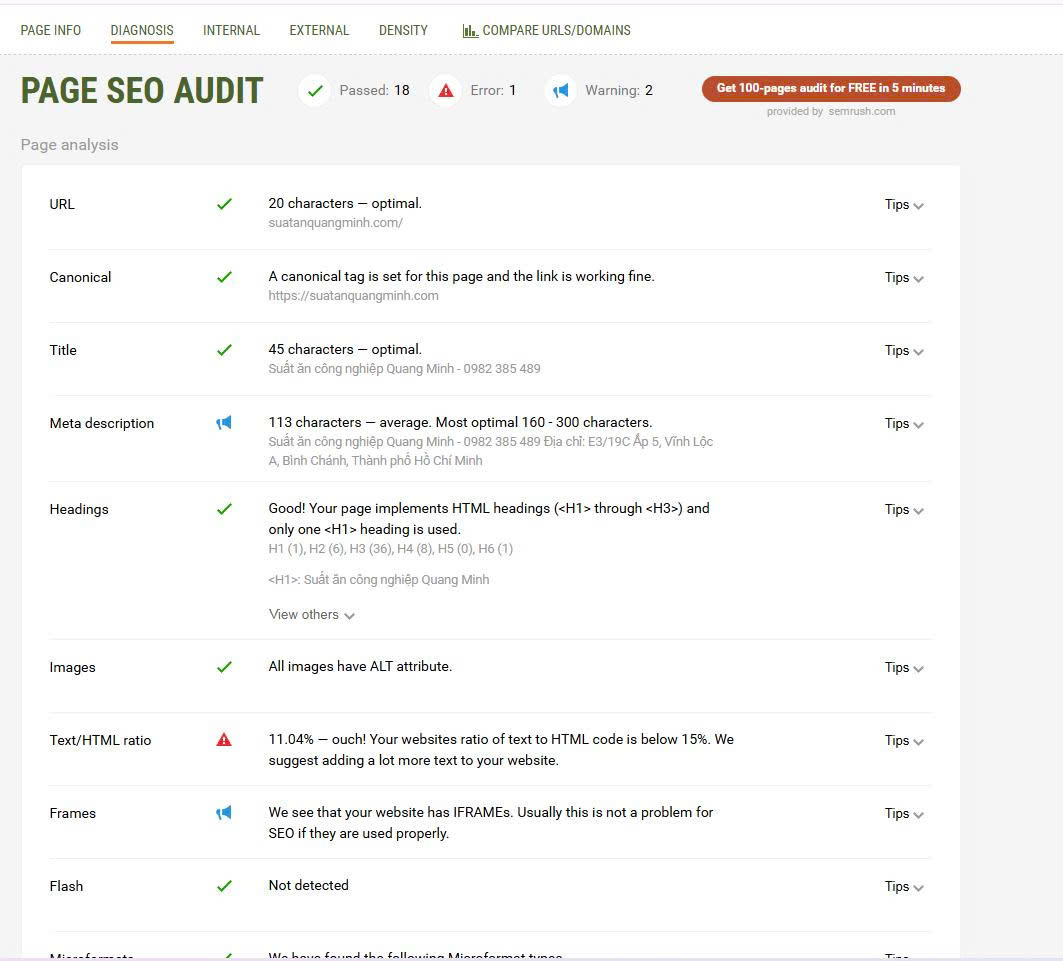Click the green check icon in Canonical row
1063x961 pixels.
[x=224, y=277]
